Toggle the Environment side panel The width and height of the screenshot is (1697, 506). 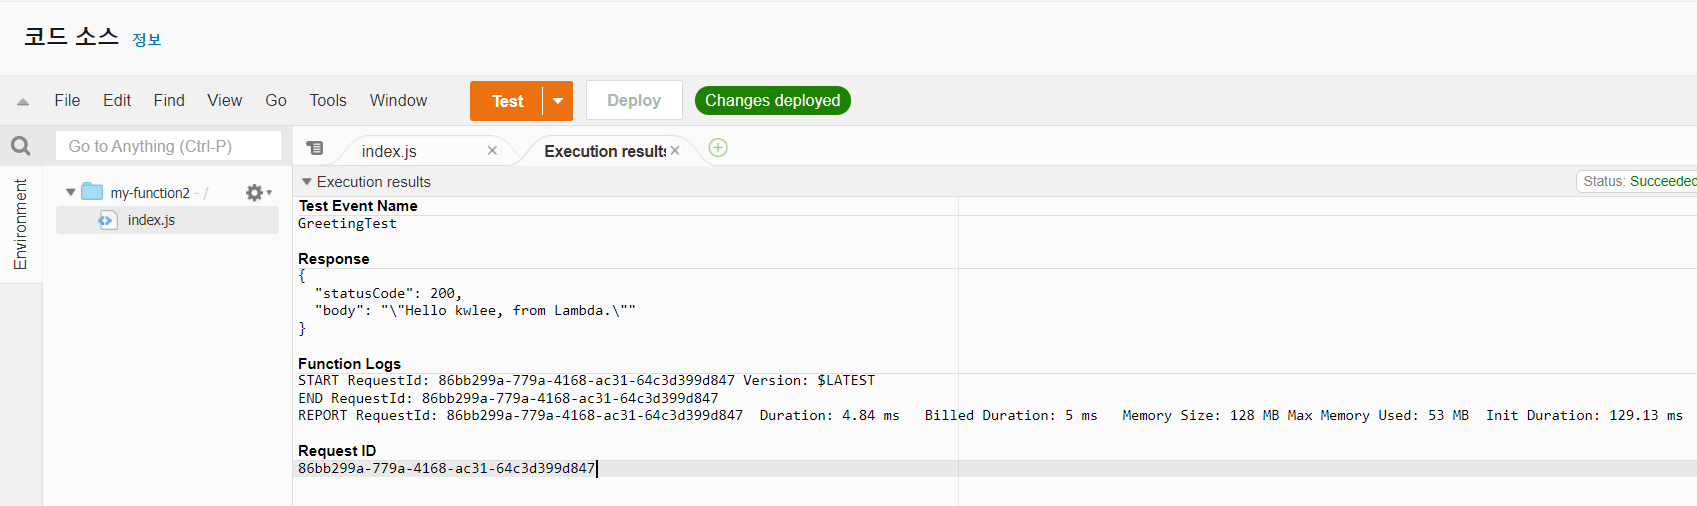20,224
